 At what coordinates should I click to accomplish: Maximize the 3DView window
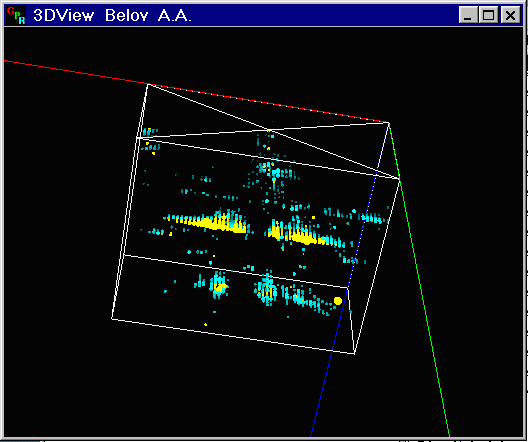click(489, 15)
